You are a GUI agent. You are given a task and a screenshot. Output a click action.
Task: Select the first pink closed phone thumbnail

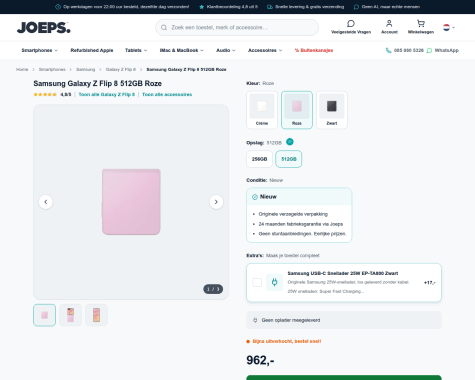(44, 315)
